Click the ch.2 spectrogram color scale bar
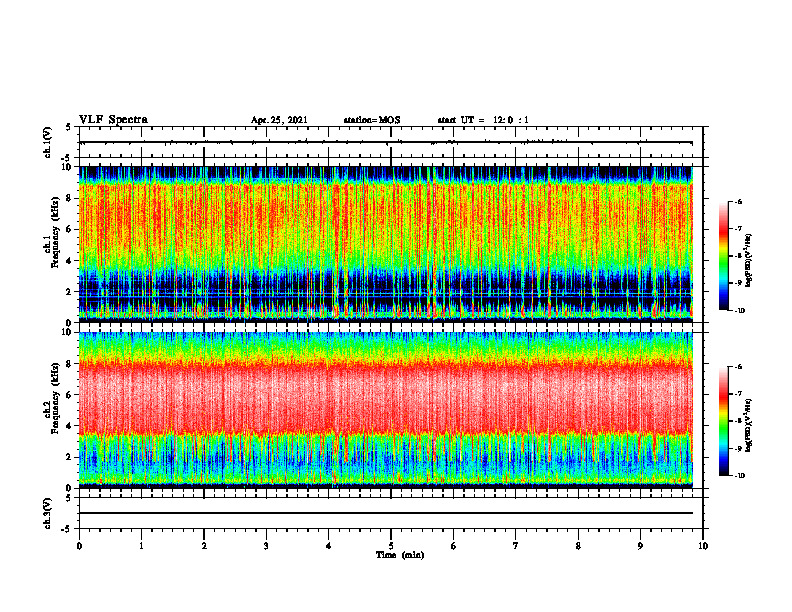Viewport: 792px width, 612px height. pos(723,421)
